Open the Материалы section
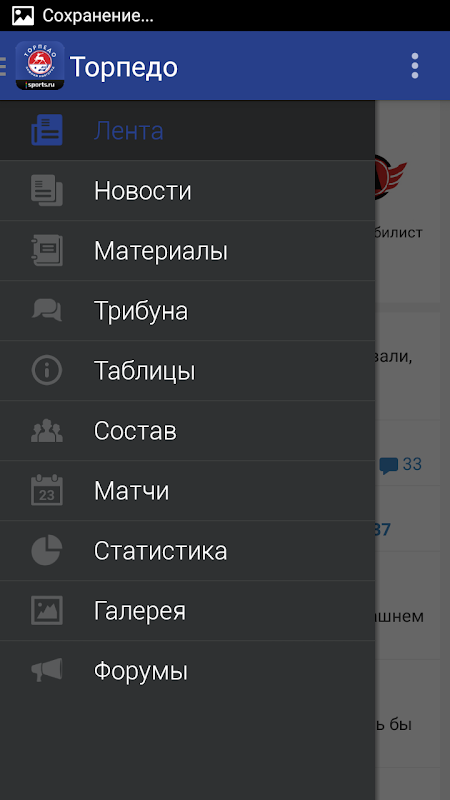The image size is (450, 800). [187, 251]
